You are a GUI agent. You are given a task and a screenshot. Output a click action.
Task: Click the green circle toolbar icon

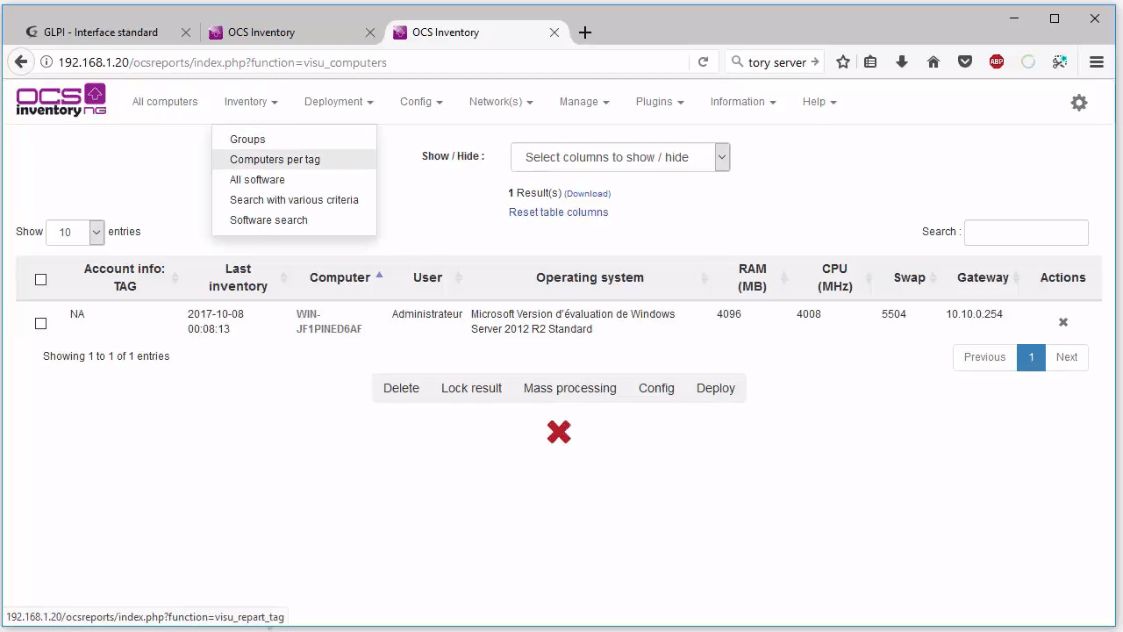pos(1028,62)
